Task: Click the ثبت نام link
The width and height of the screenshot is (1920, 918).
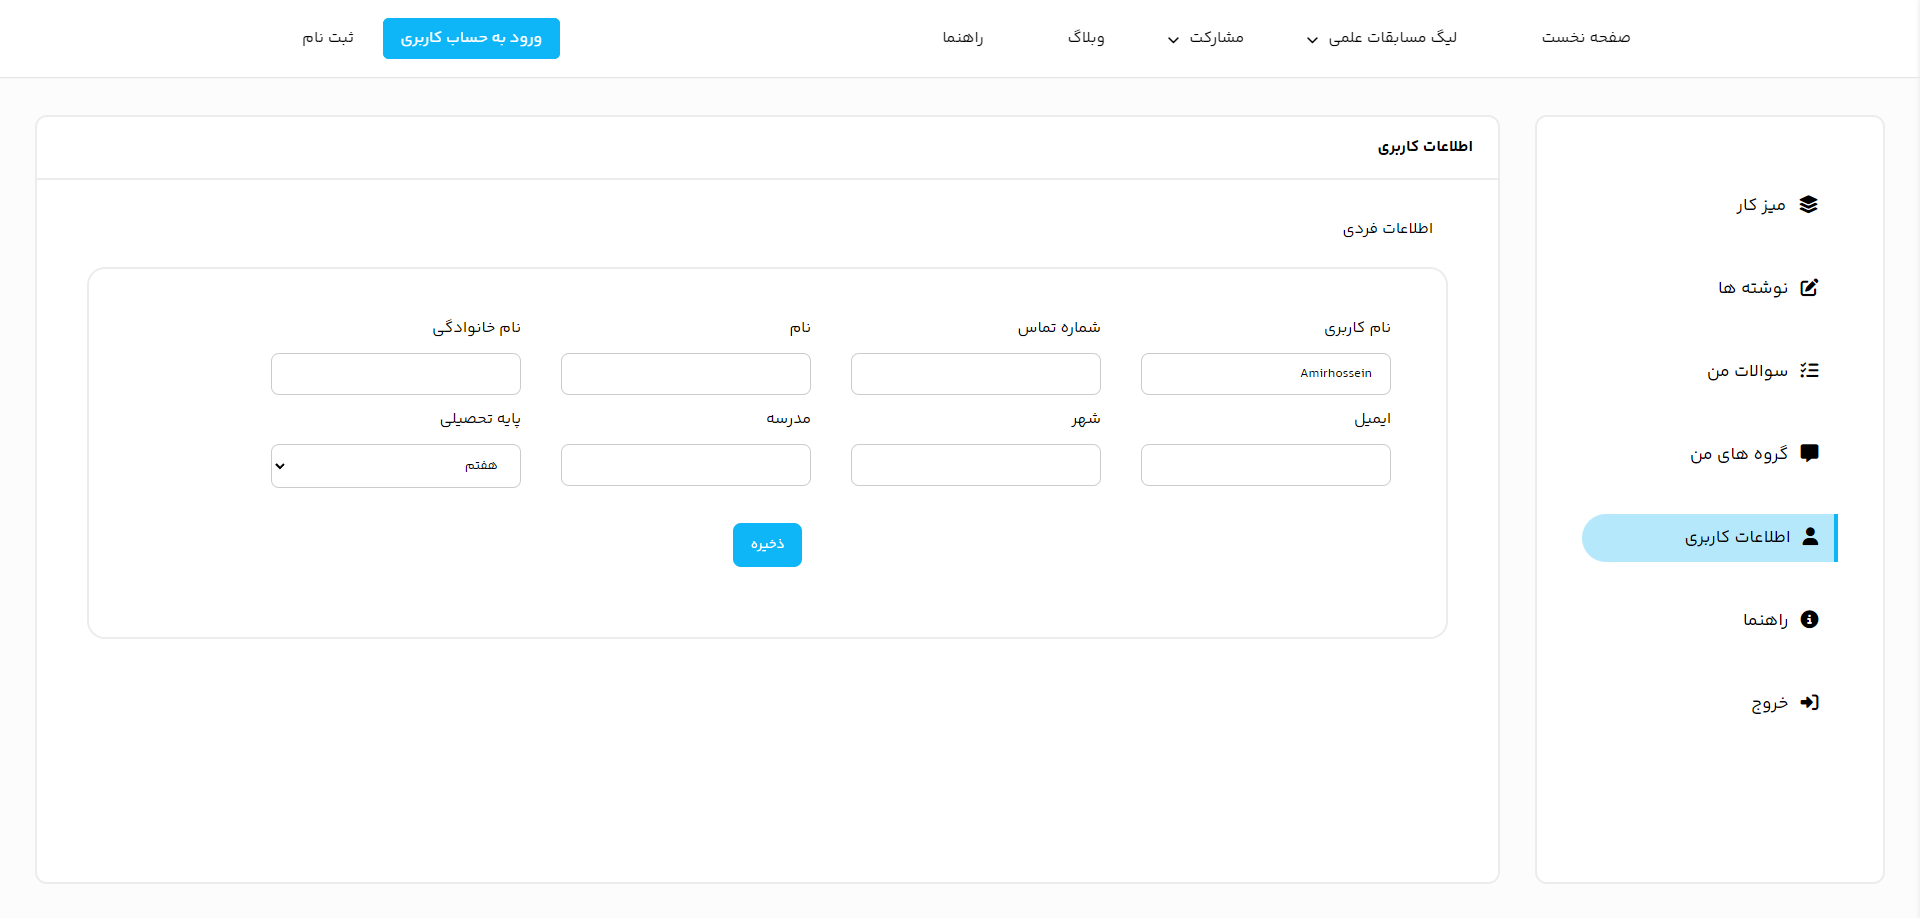Action: click(327, 38)
